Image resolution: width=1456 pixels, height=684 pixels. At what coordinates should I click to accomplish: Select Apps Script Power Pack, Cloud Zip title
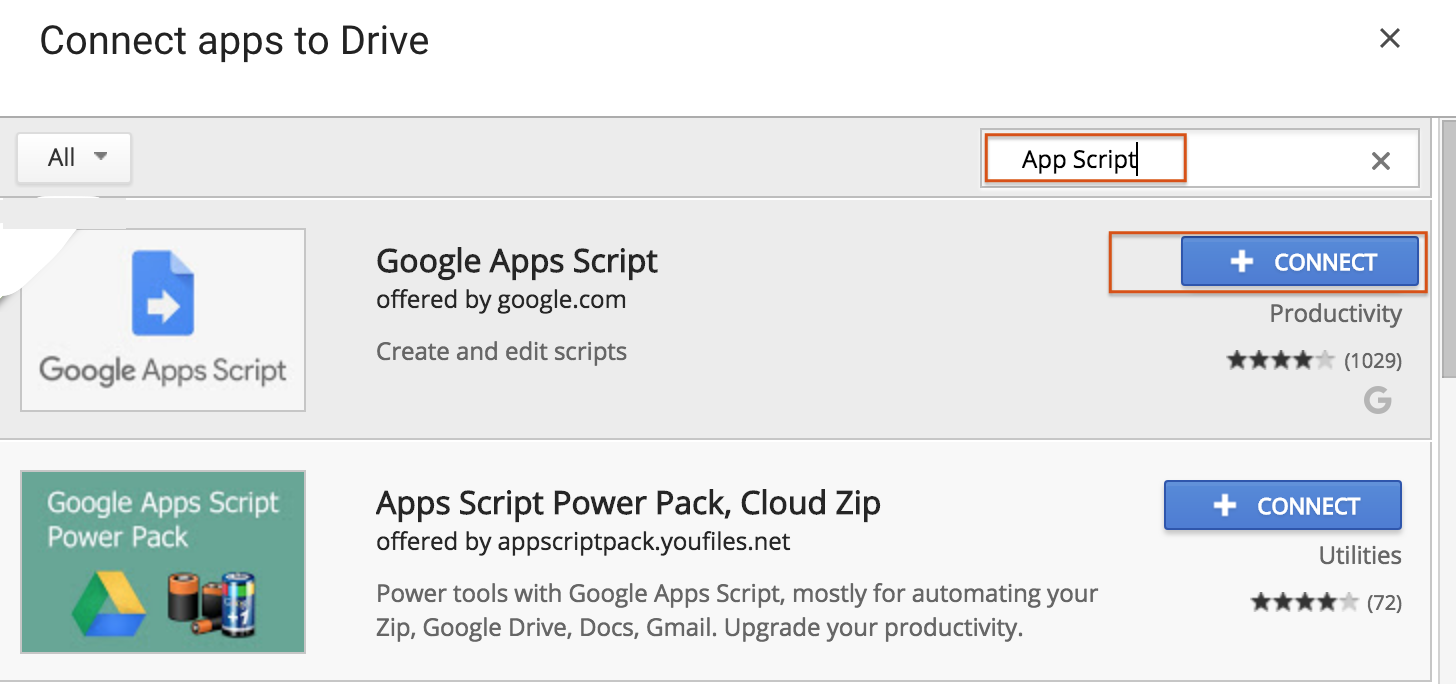tap(628, 502)
